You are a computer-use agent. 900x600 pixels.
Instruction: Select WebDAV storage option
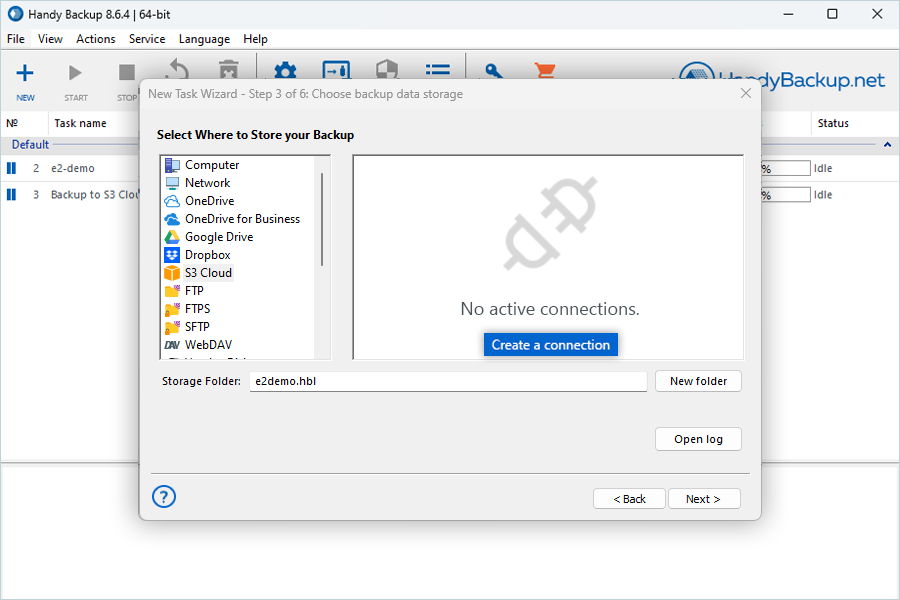[208, 344]
